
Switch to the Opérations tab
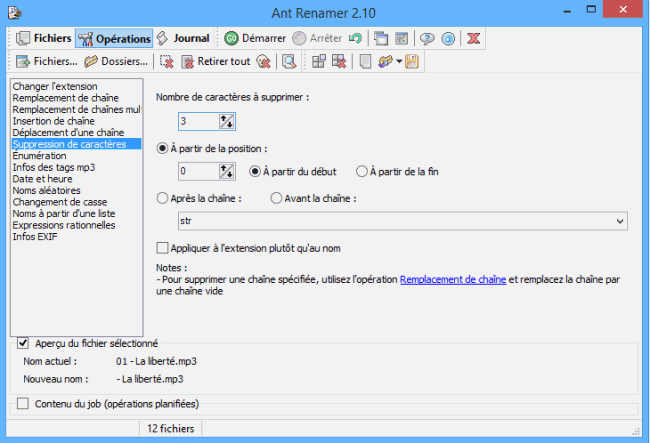pyautogui.click(x=114, y=39)
